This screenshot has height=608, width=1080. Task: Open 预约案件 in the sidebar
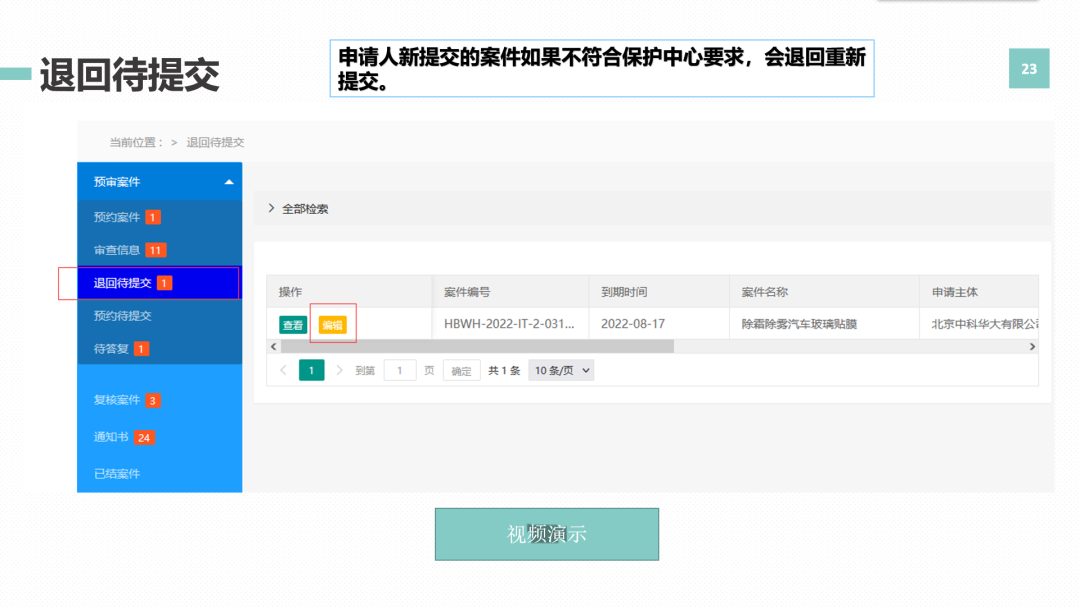(117, 217)
